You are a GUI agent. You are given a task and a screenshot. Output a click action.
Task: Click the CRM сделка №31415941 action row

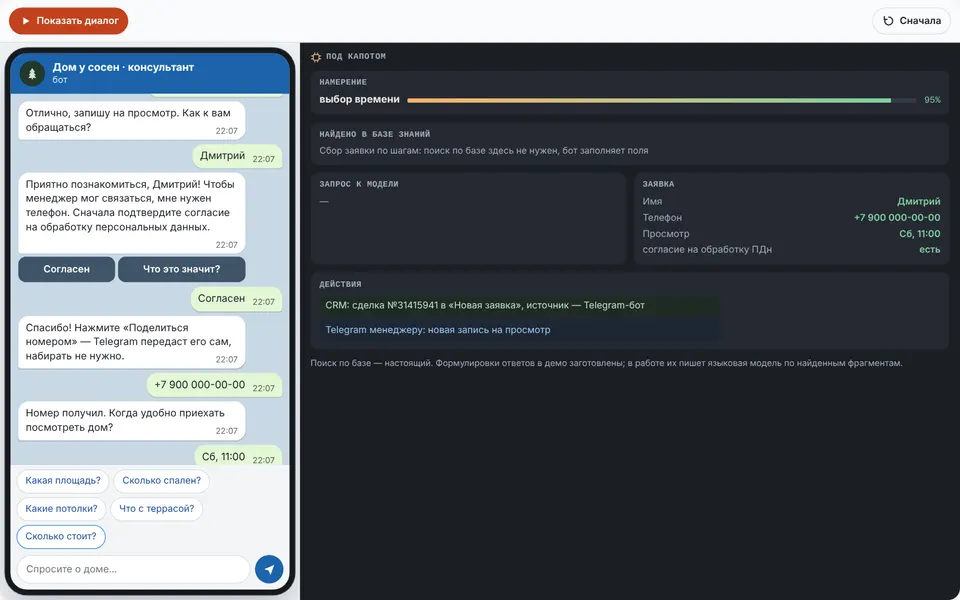coord(519,306)
